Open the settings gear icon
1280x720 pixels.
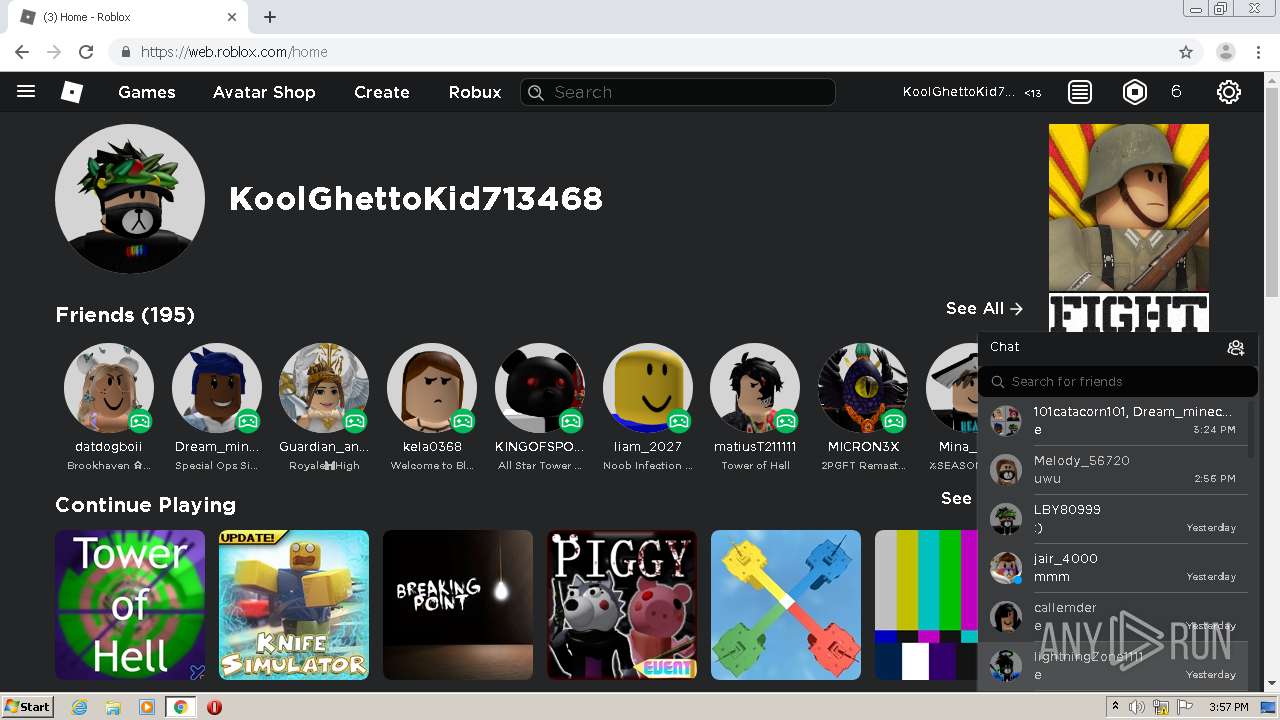pos(1229,92)
